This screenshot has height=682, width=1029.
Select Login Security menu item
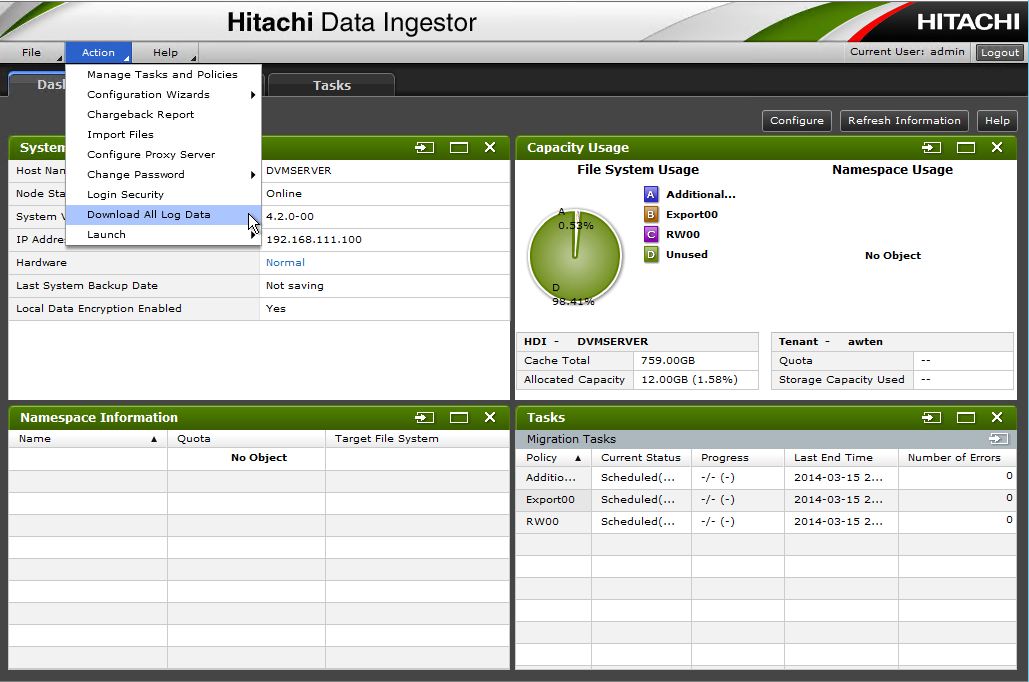(x=163, y=195)
